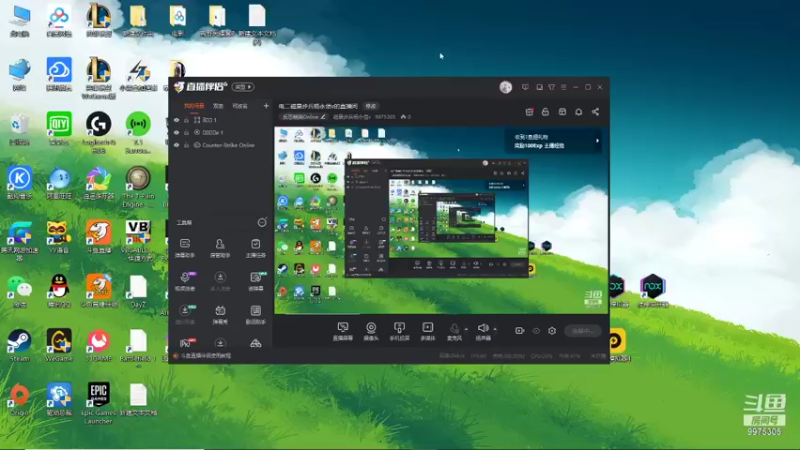Click the gift box icon above preview

pyautogui.click(x=562, y=112)
